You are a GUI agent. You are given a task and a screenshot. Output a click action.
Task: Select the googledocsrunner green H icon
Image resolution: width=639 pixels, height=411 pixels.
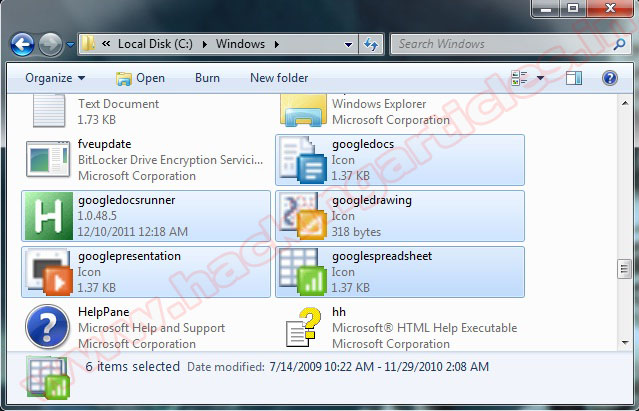point(48,216)
